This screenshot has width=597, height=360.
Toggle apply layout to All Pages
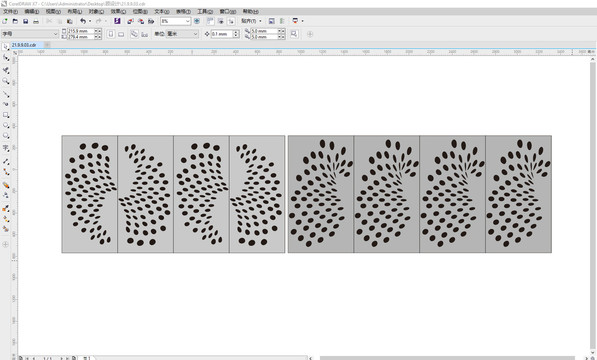point(134,34)
